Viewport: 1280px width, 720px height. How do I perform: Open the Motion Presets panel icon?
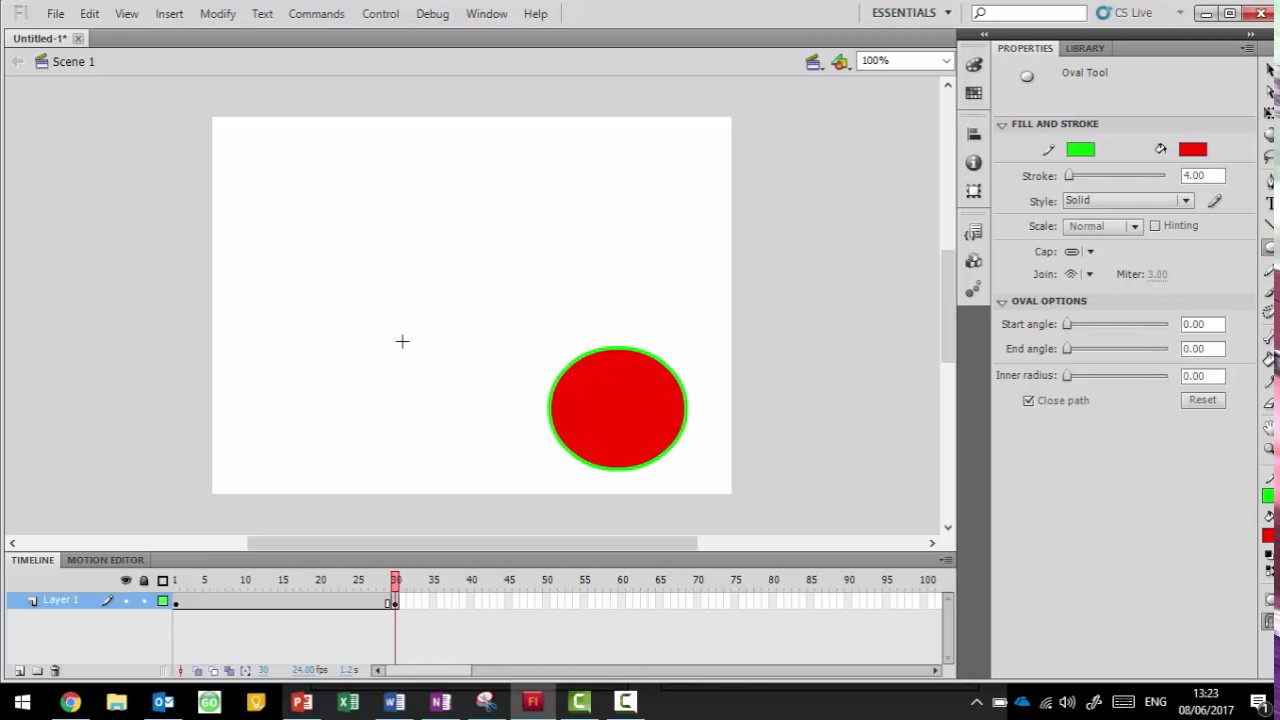coord(974,290)
